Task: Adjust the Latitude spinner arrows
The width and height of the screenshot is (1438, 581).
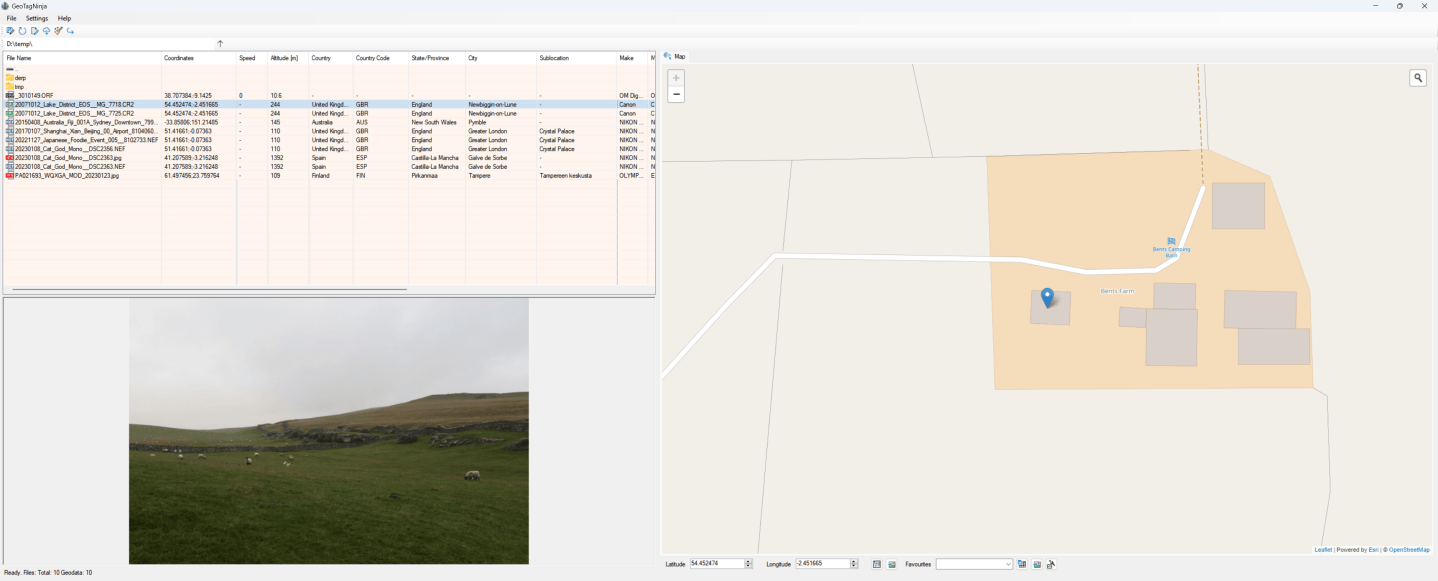Action: (x=748, y=564)
